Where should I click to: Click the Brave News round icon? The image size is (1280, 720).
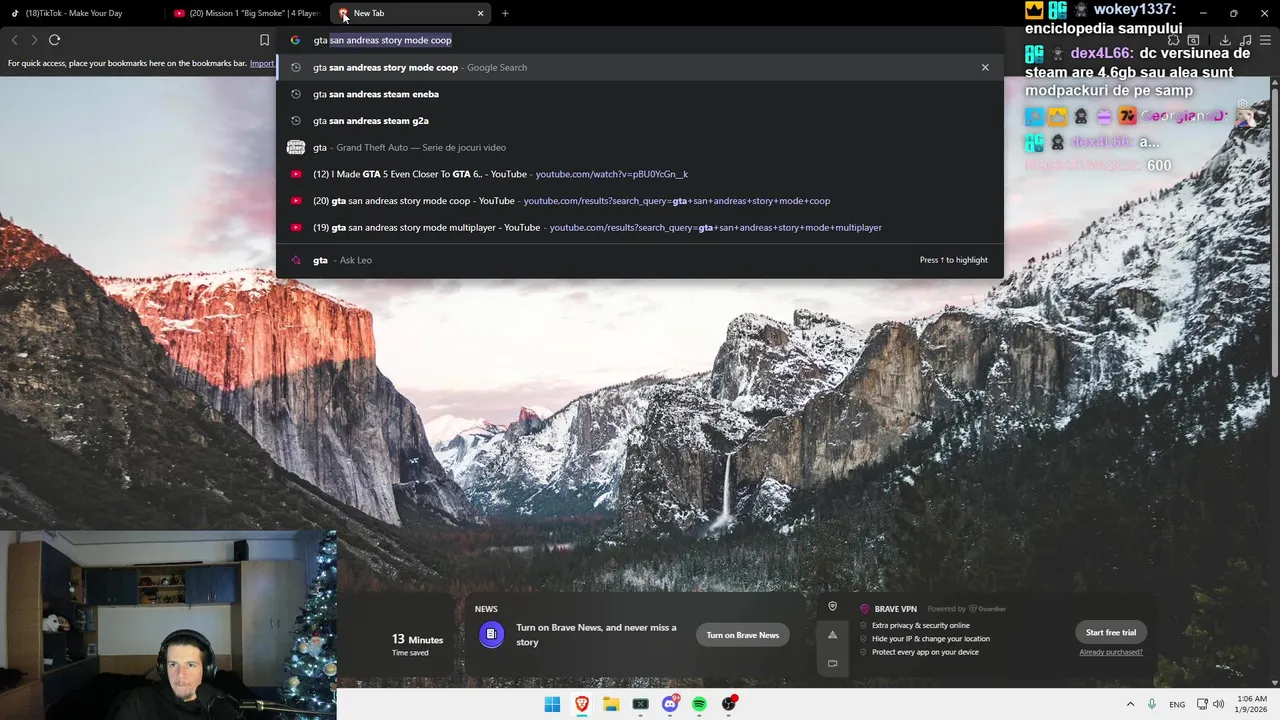tap(491, 634)
